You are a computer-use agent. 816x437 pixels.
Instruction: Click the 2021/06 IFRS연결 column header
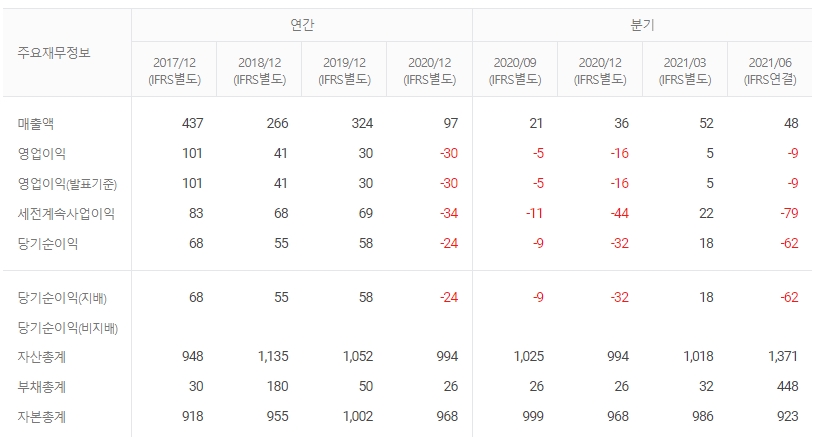[770, 70]
